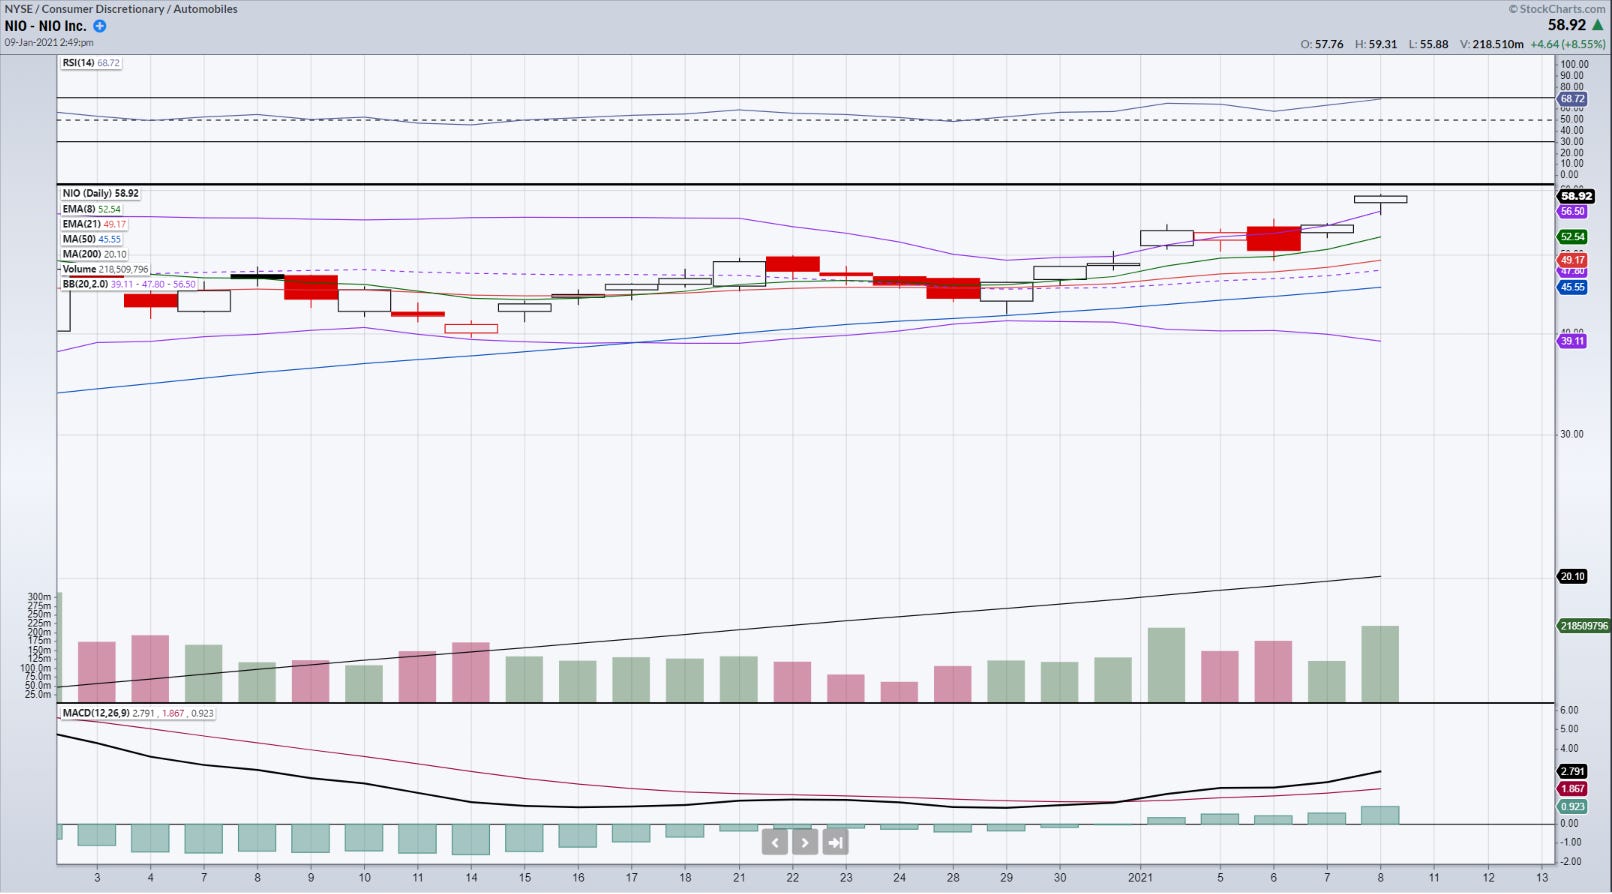Click the purple 39.11 lower band tag
The width and height of the screenshot is (1612, 894).
click(x=1572, y=341)
